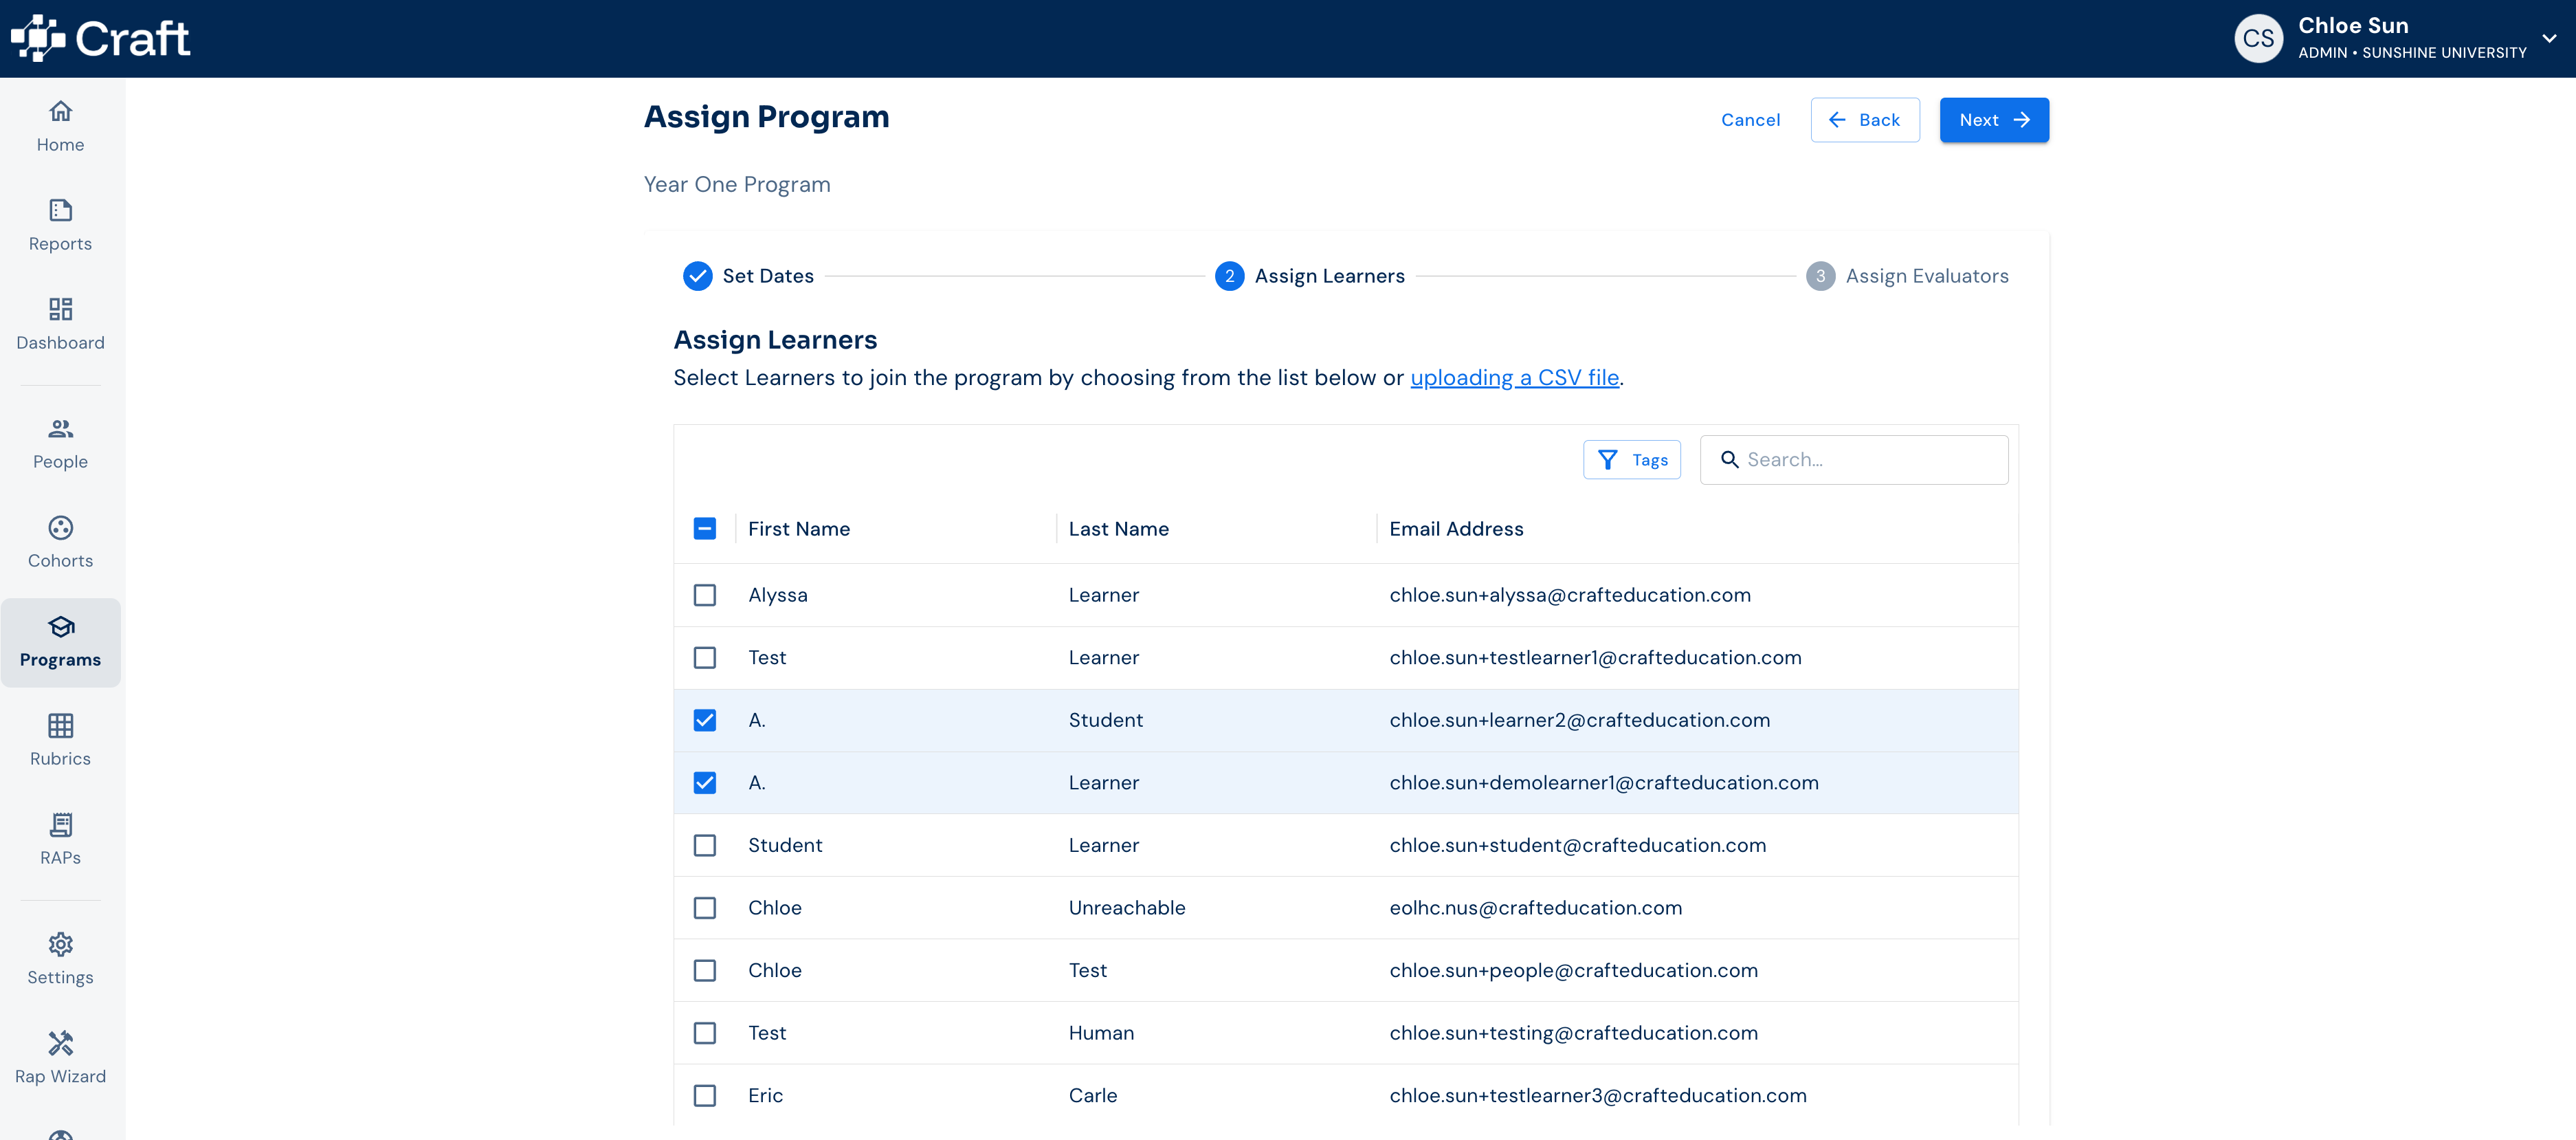Click the Cancel link
The width and height of the screenshot is (2576, 1140).
point(1750,120)
